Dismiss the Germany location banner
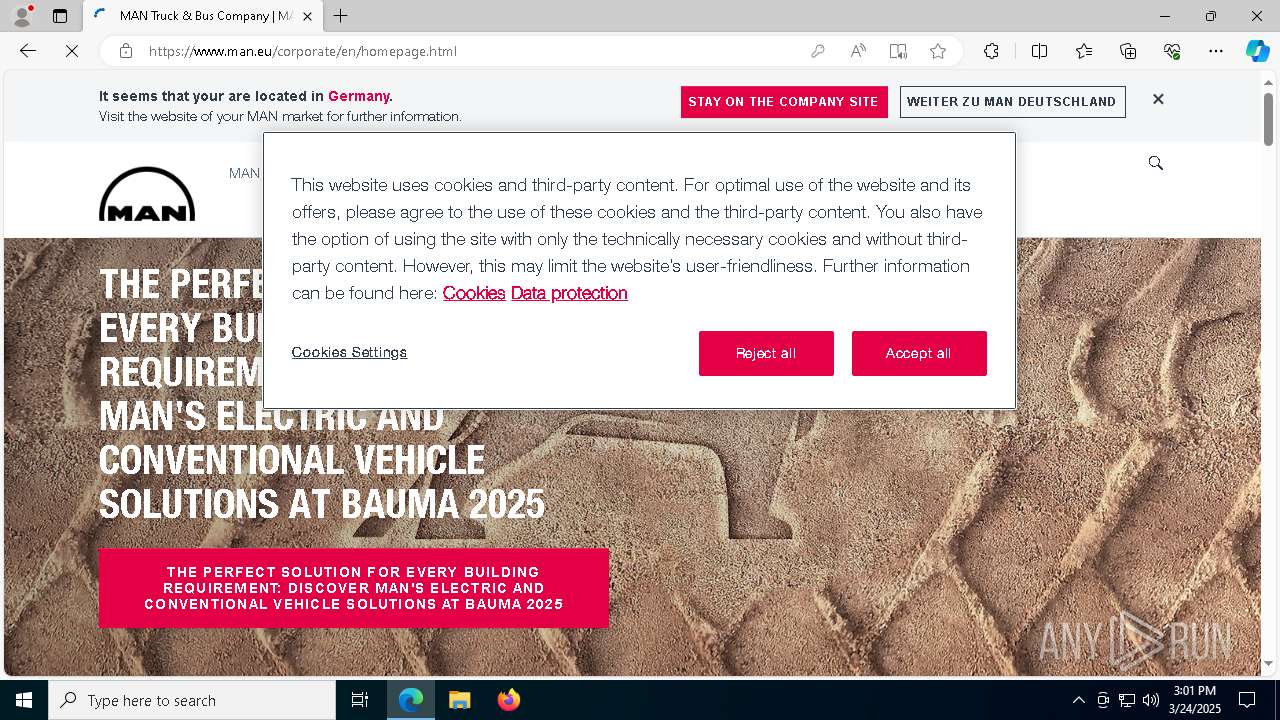Screen dimensions: 1280x720 point(1158,99)
